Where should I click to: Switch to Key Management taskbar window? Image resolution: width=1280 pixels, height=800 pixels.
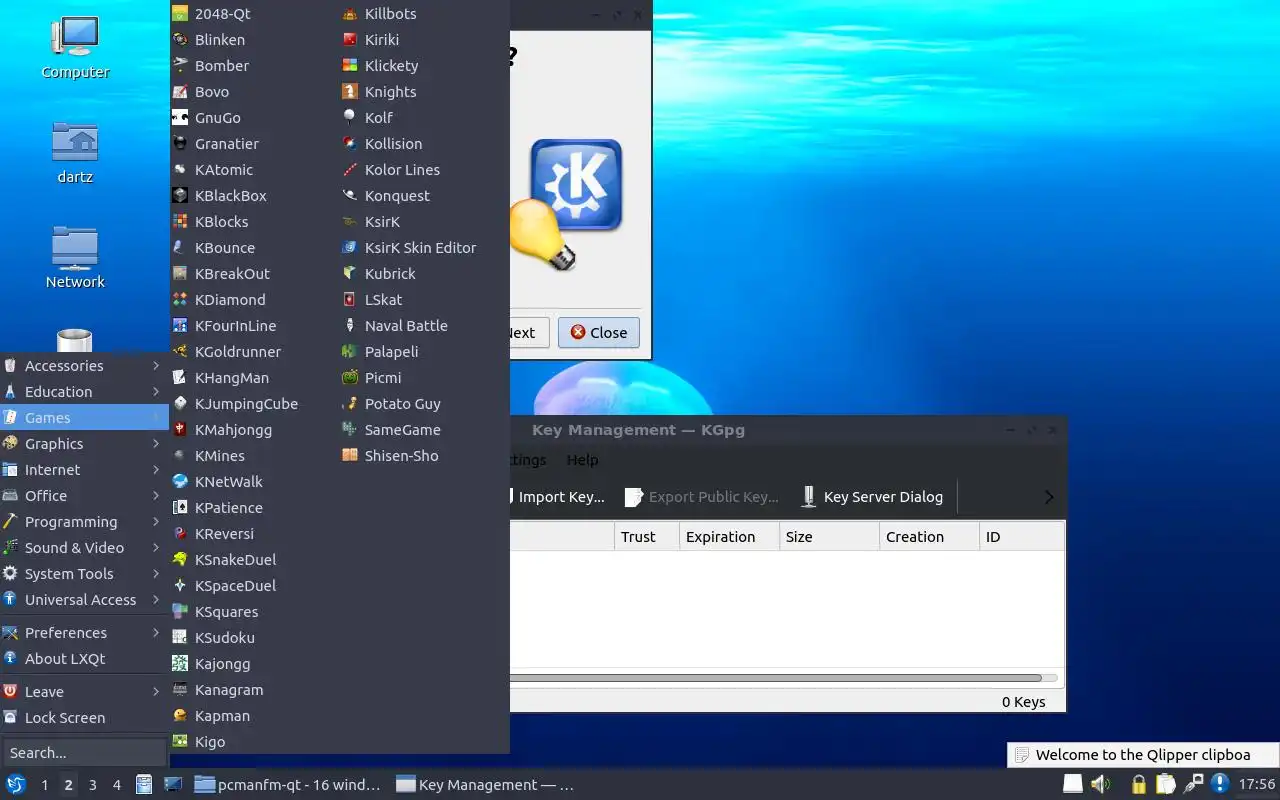tap(486, 785)
